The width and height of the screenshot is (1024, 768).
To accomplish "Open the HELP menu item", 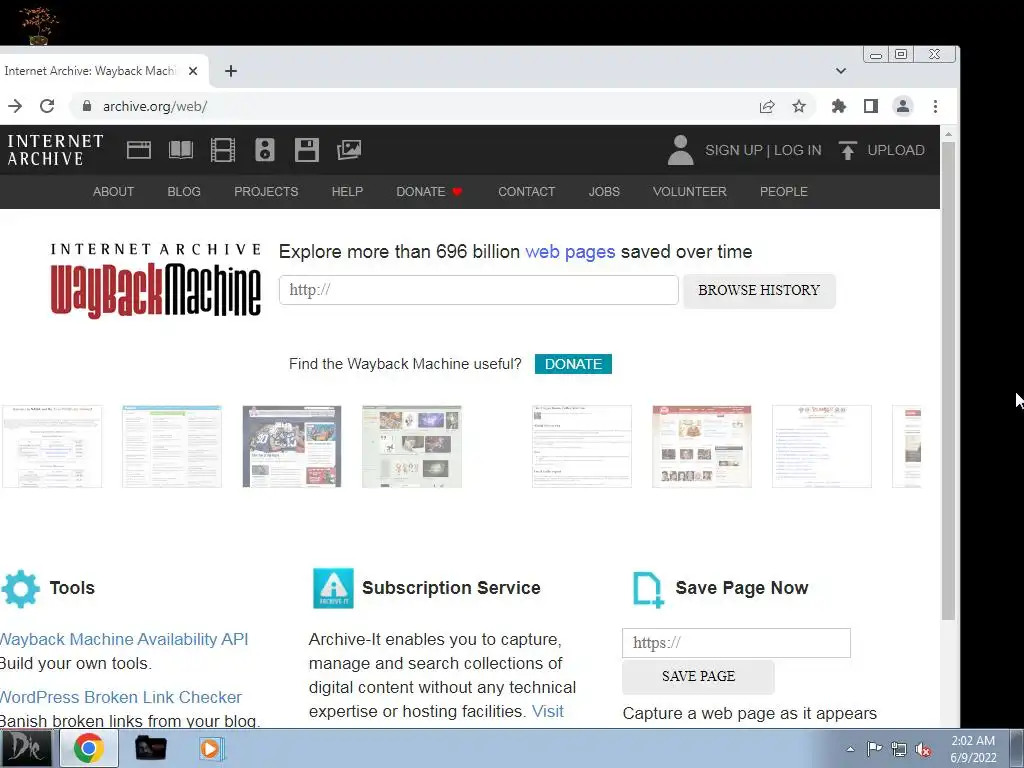I will point(347,191).
